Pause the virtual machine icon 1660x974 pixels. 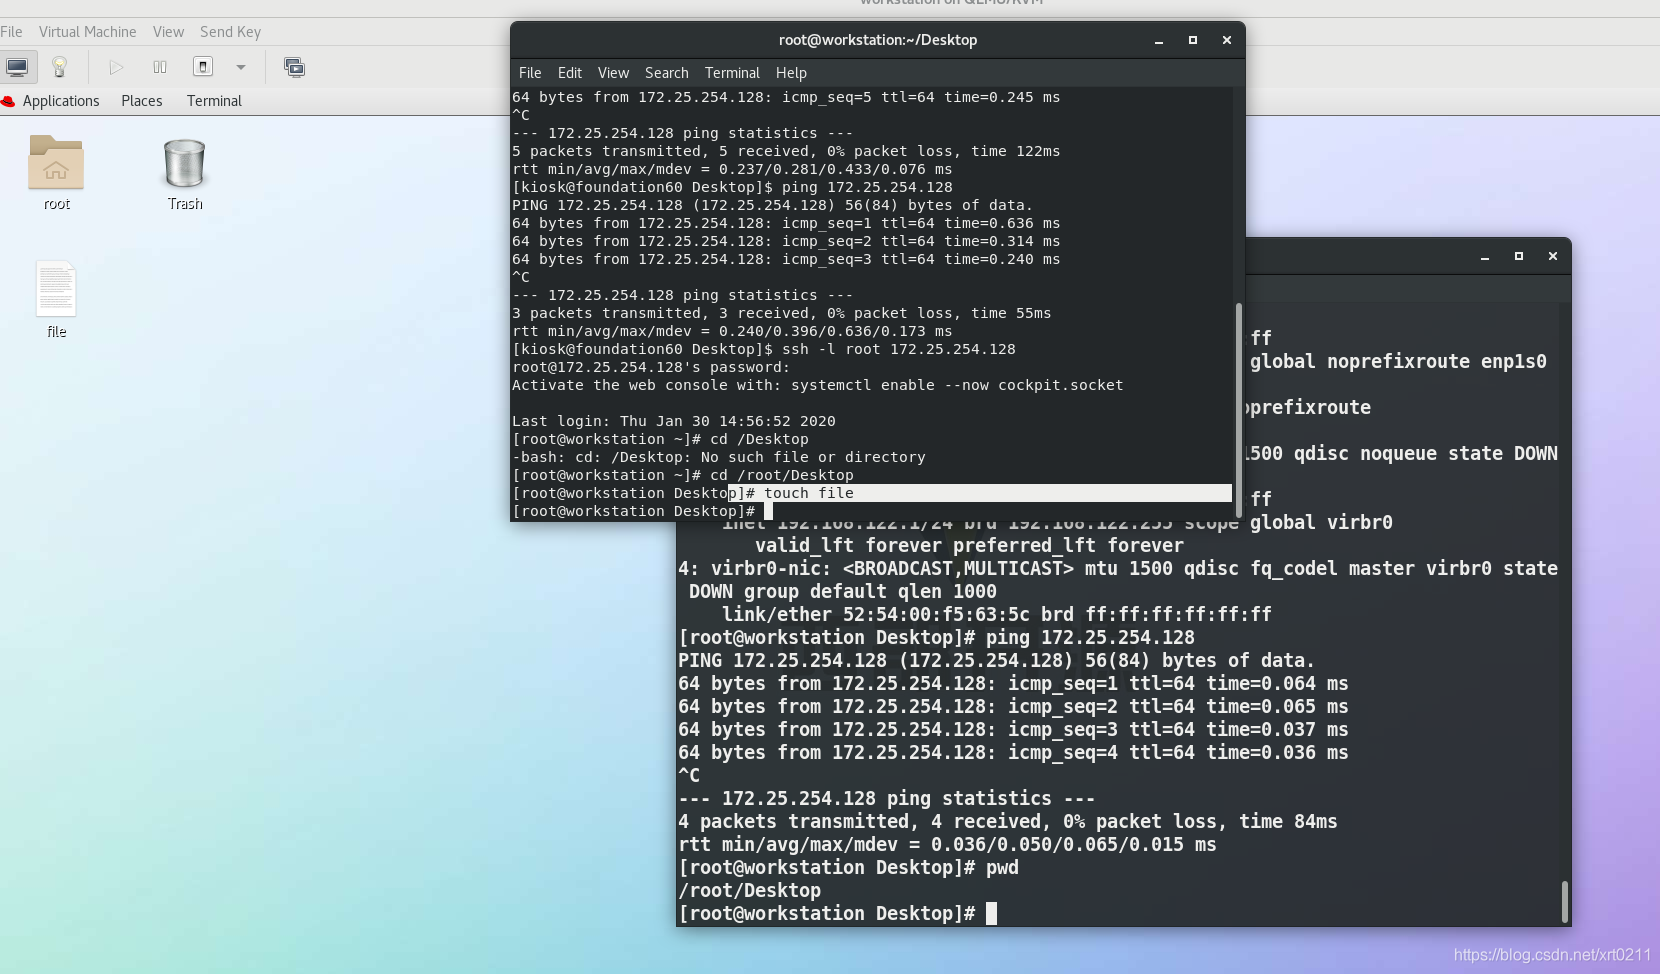(x=160, y=67)
